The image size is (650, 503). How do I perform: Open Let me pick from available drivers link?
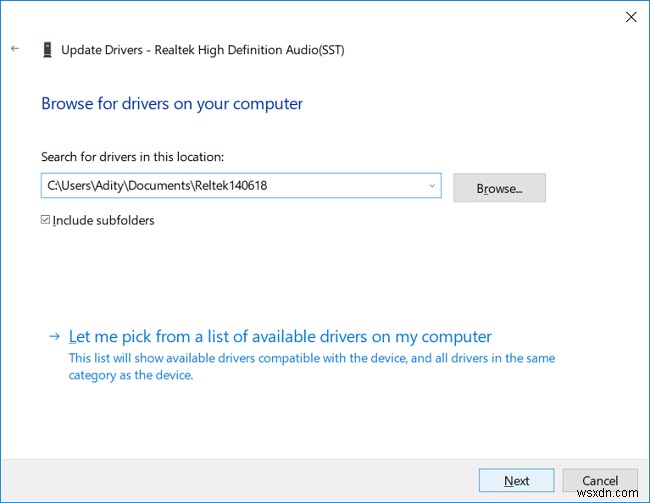[x=280, y=337]
